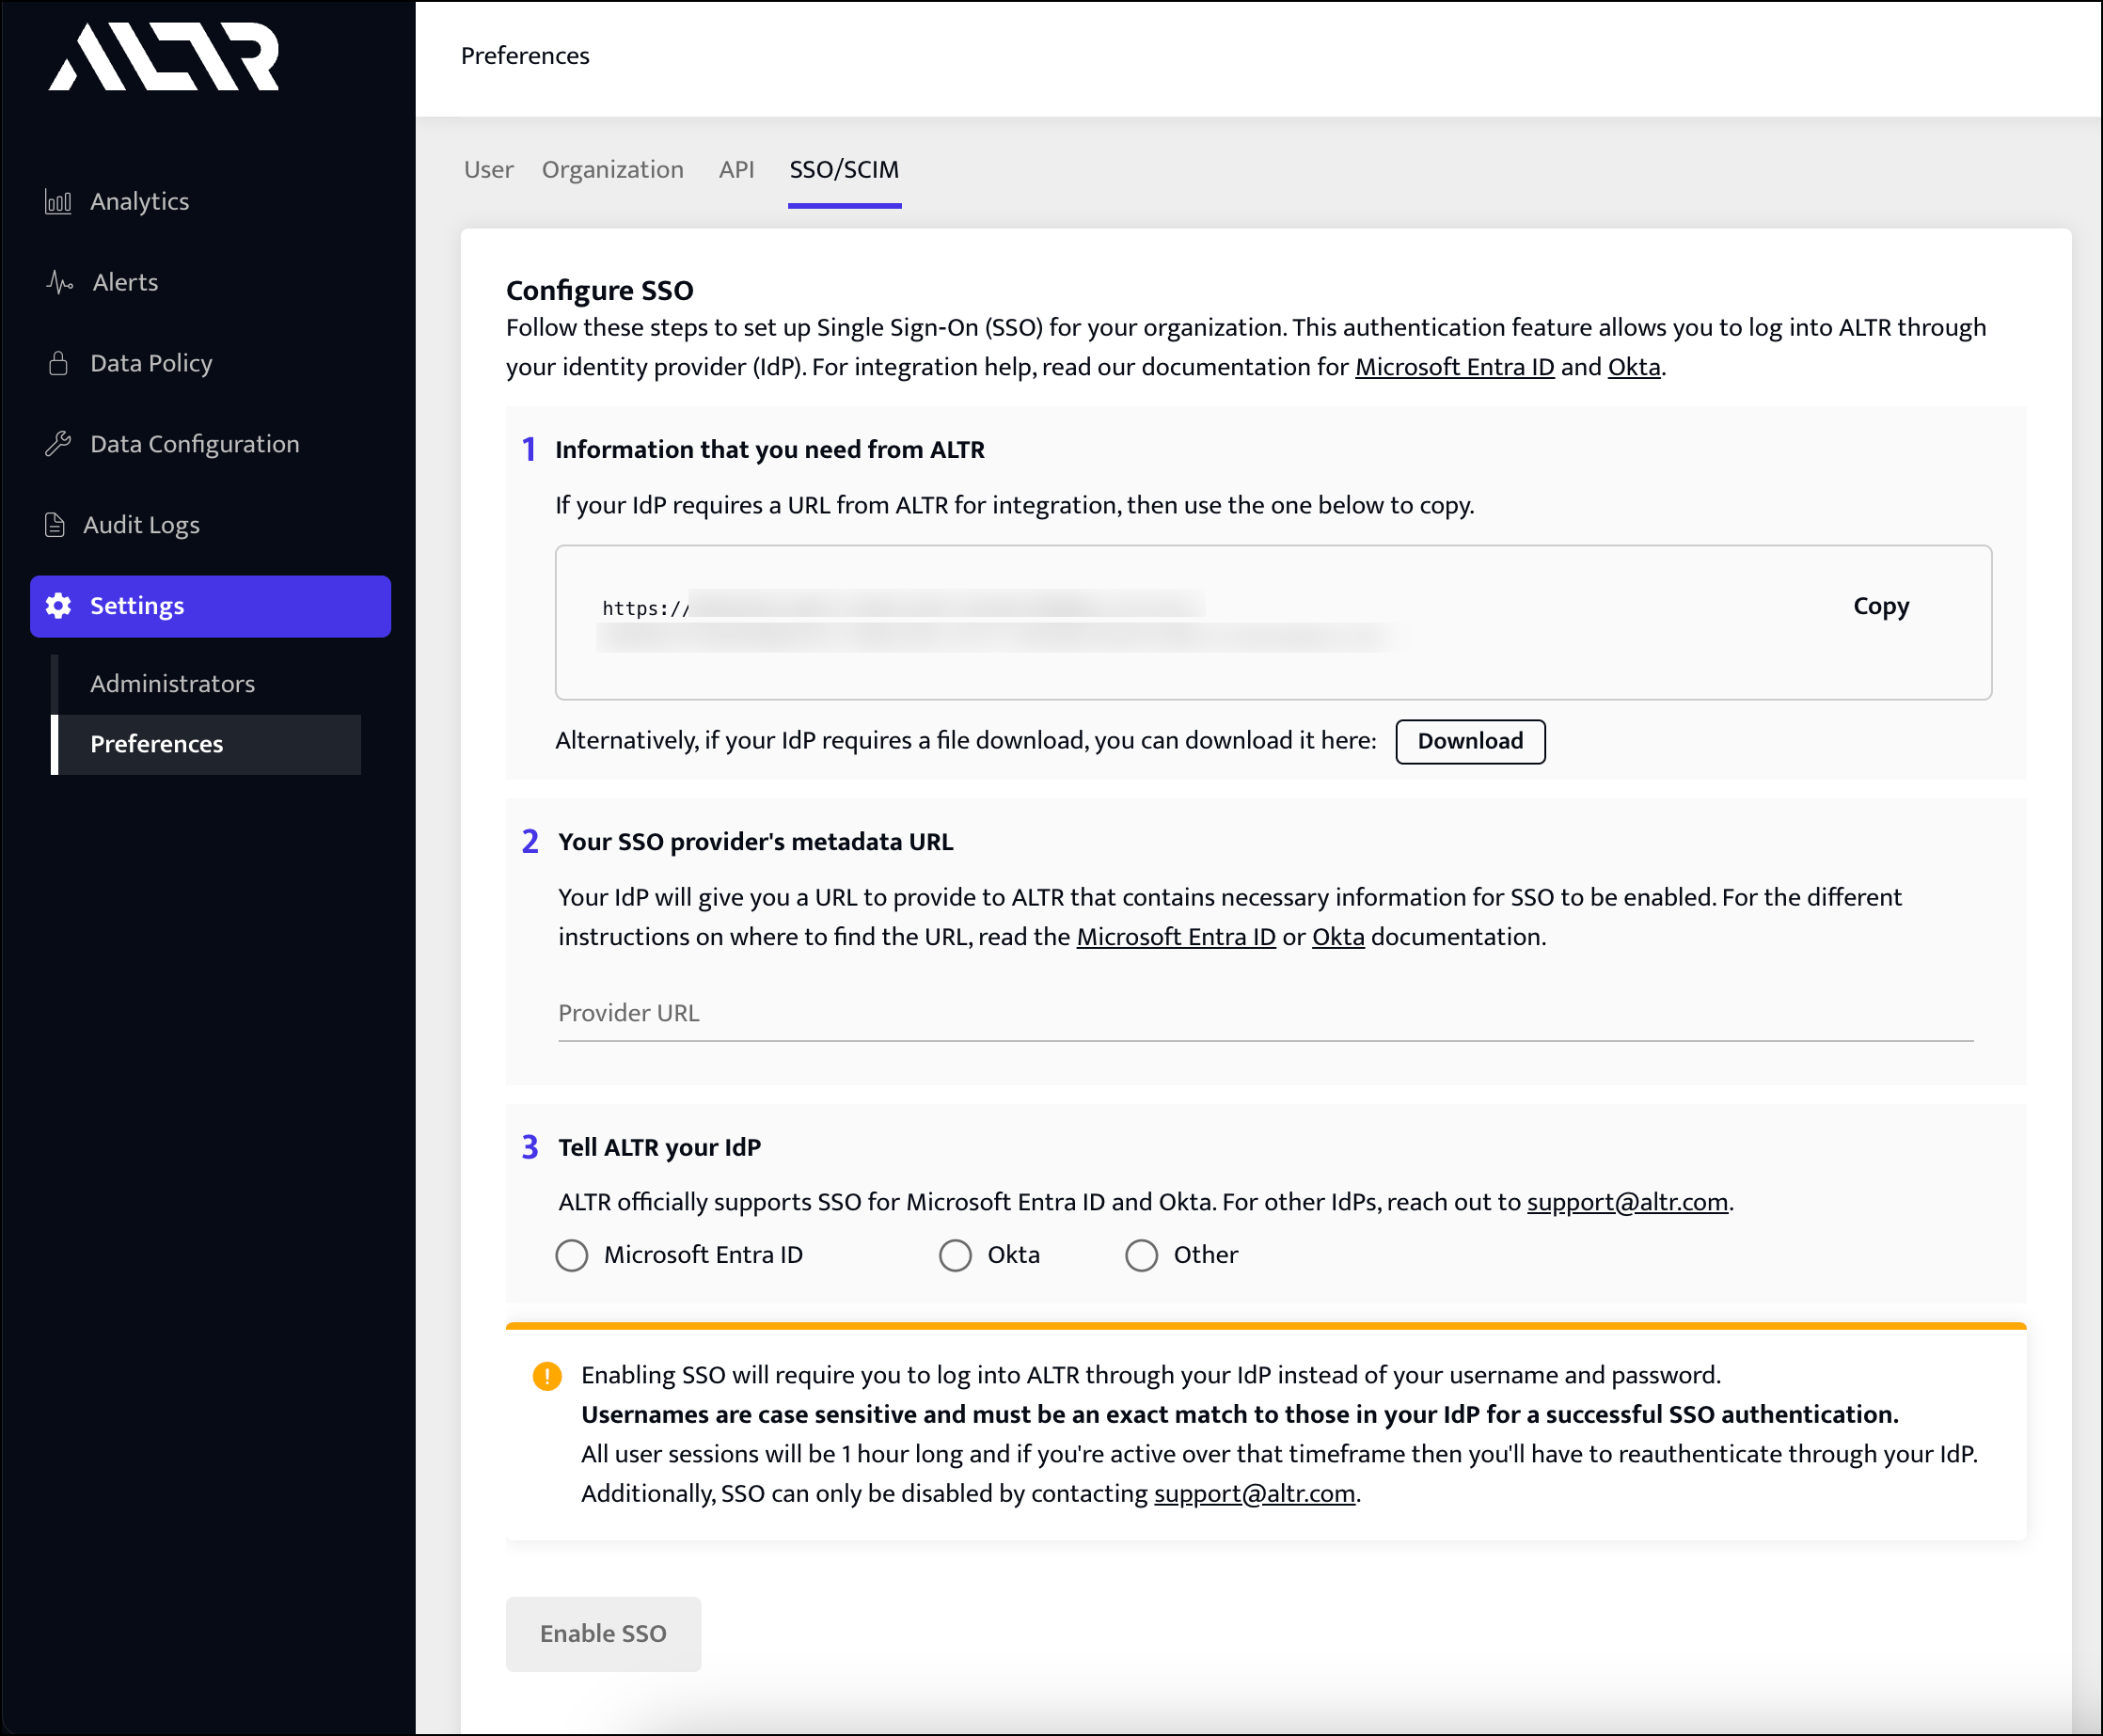
Task: Navigate to Data Configuration
Action: [195, 444]
